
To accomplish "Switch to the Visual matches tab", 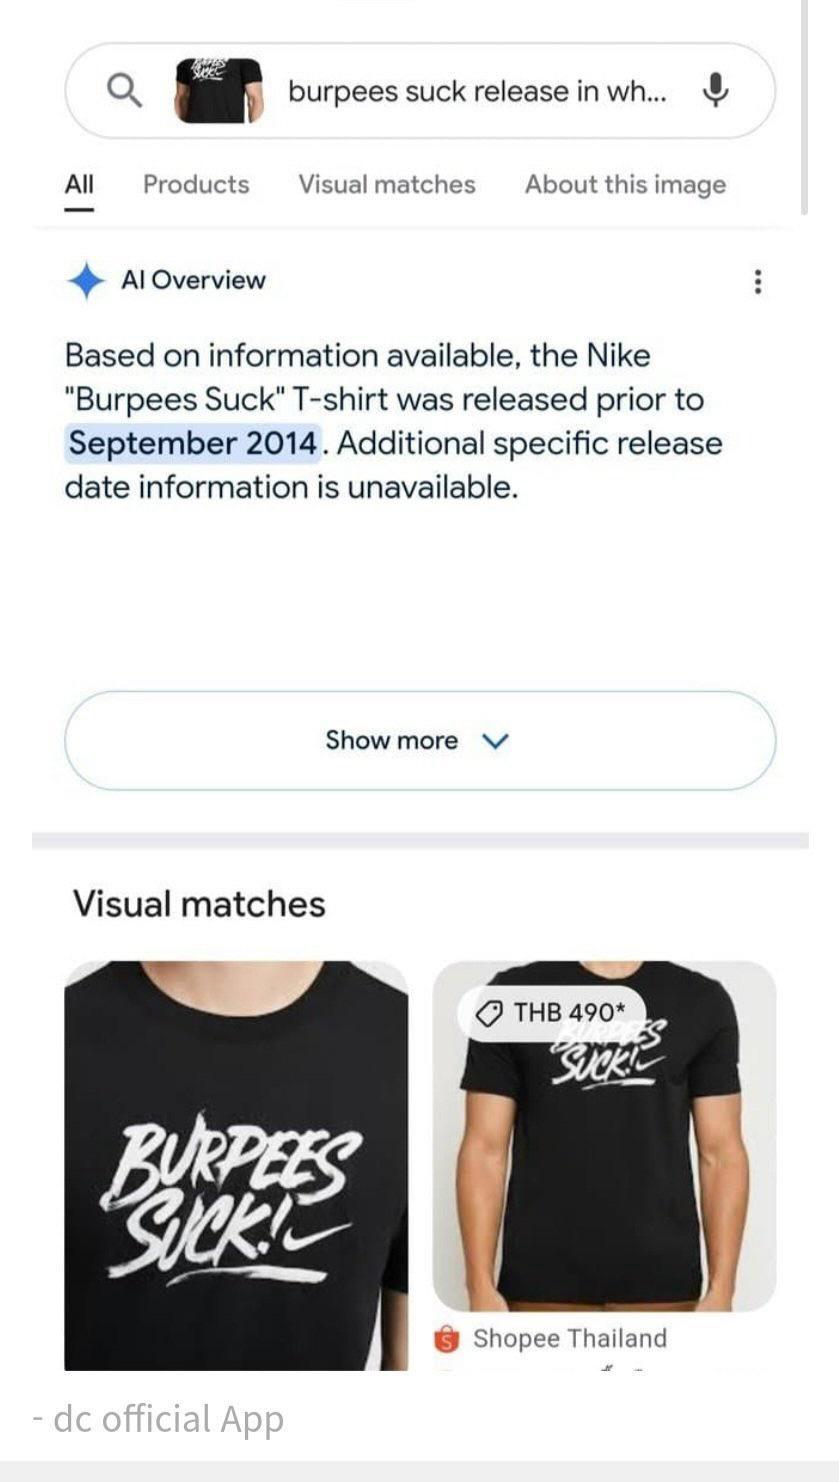I will [387, 184].
